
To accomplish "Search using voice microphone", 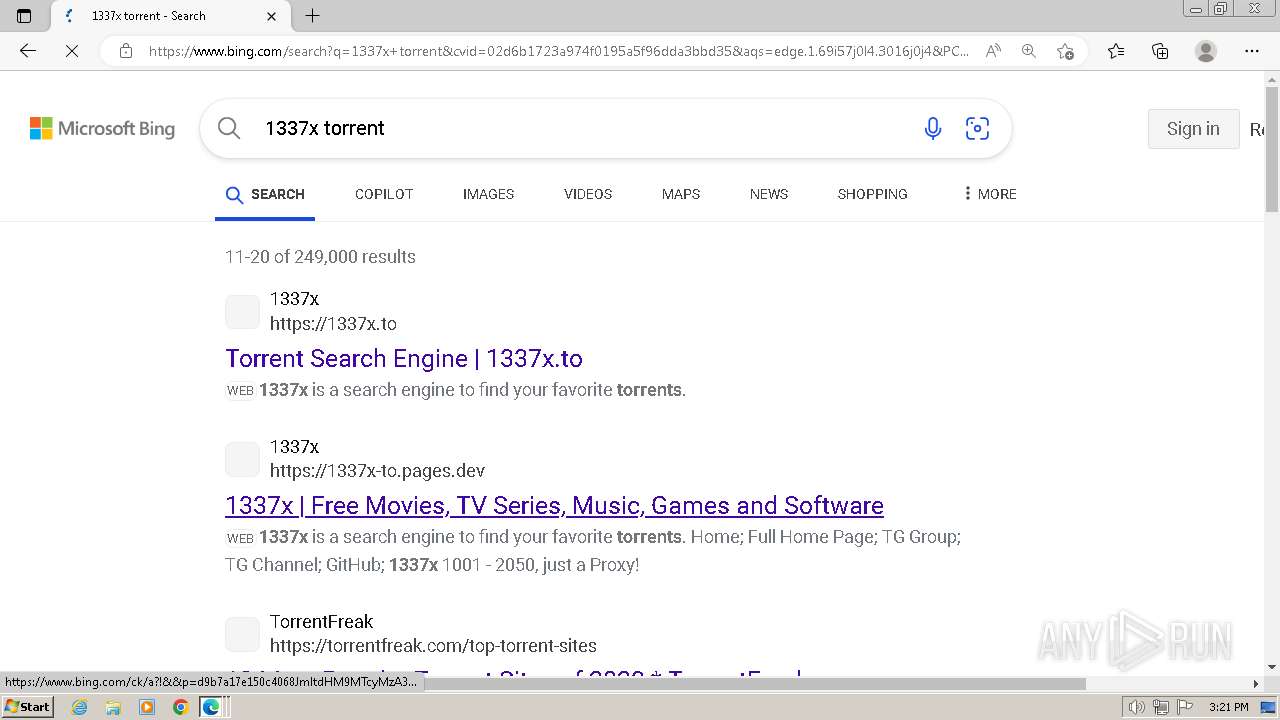I will click(x=933, y=128).
